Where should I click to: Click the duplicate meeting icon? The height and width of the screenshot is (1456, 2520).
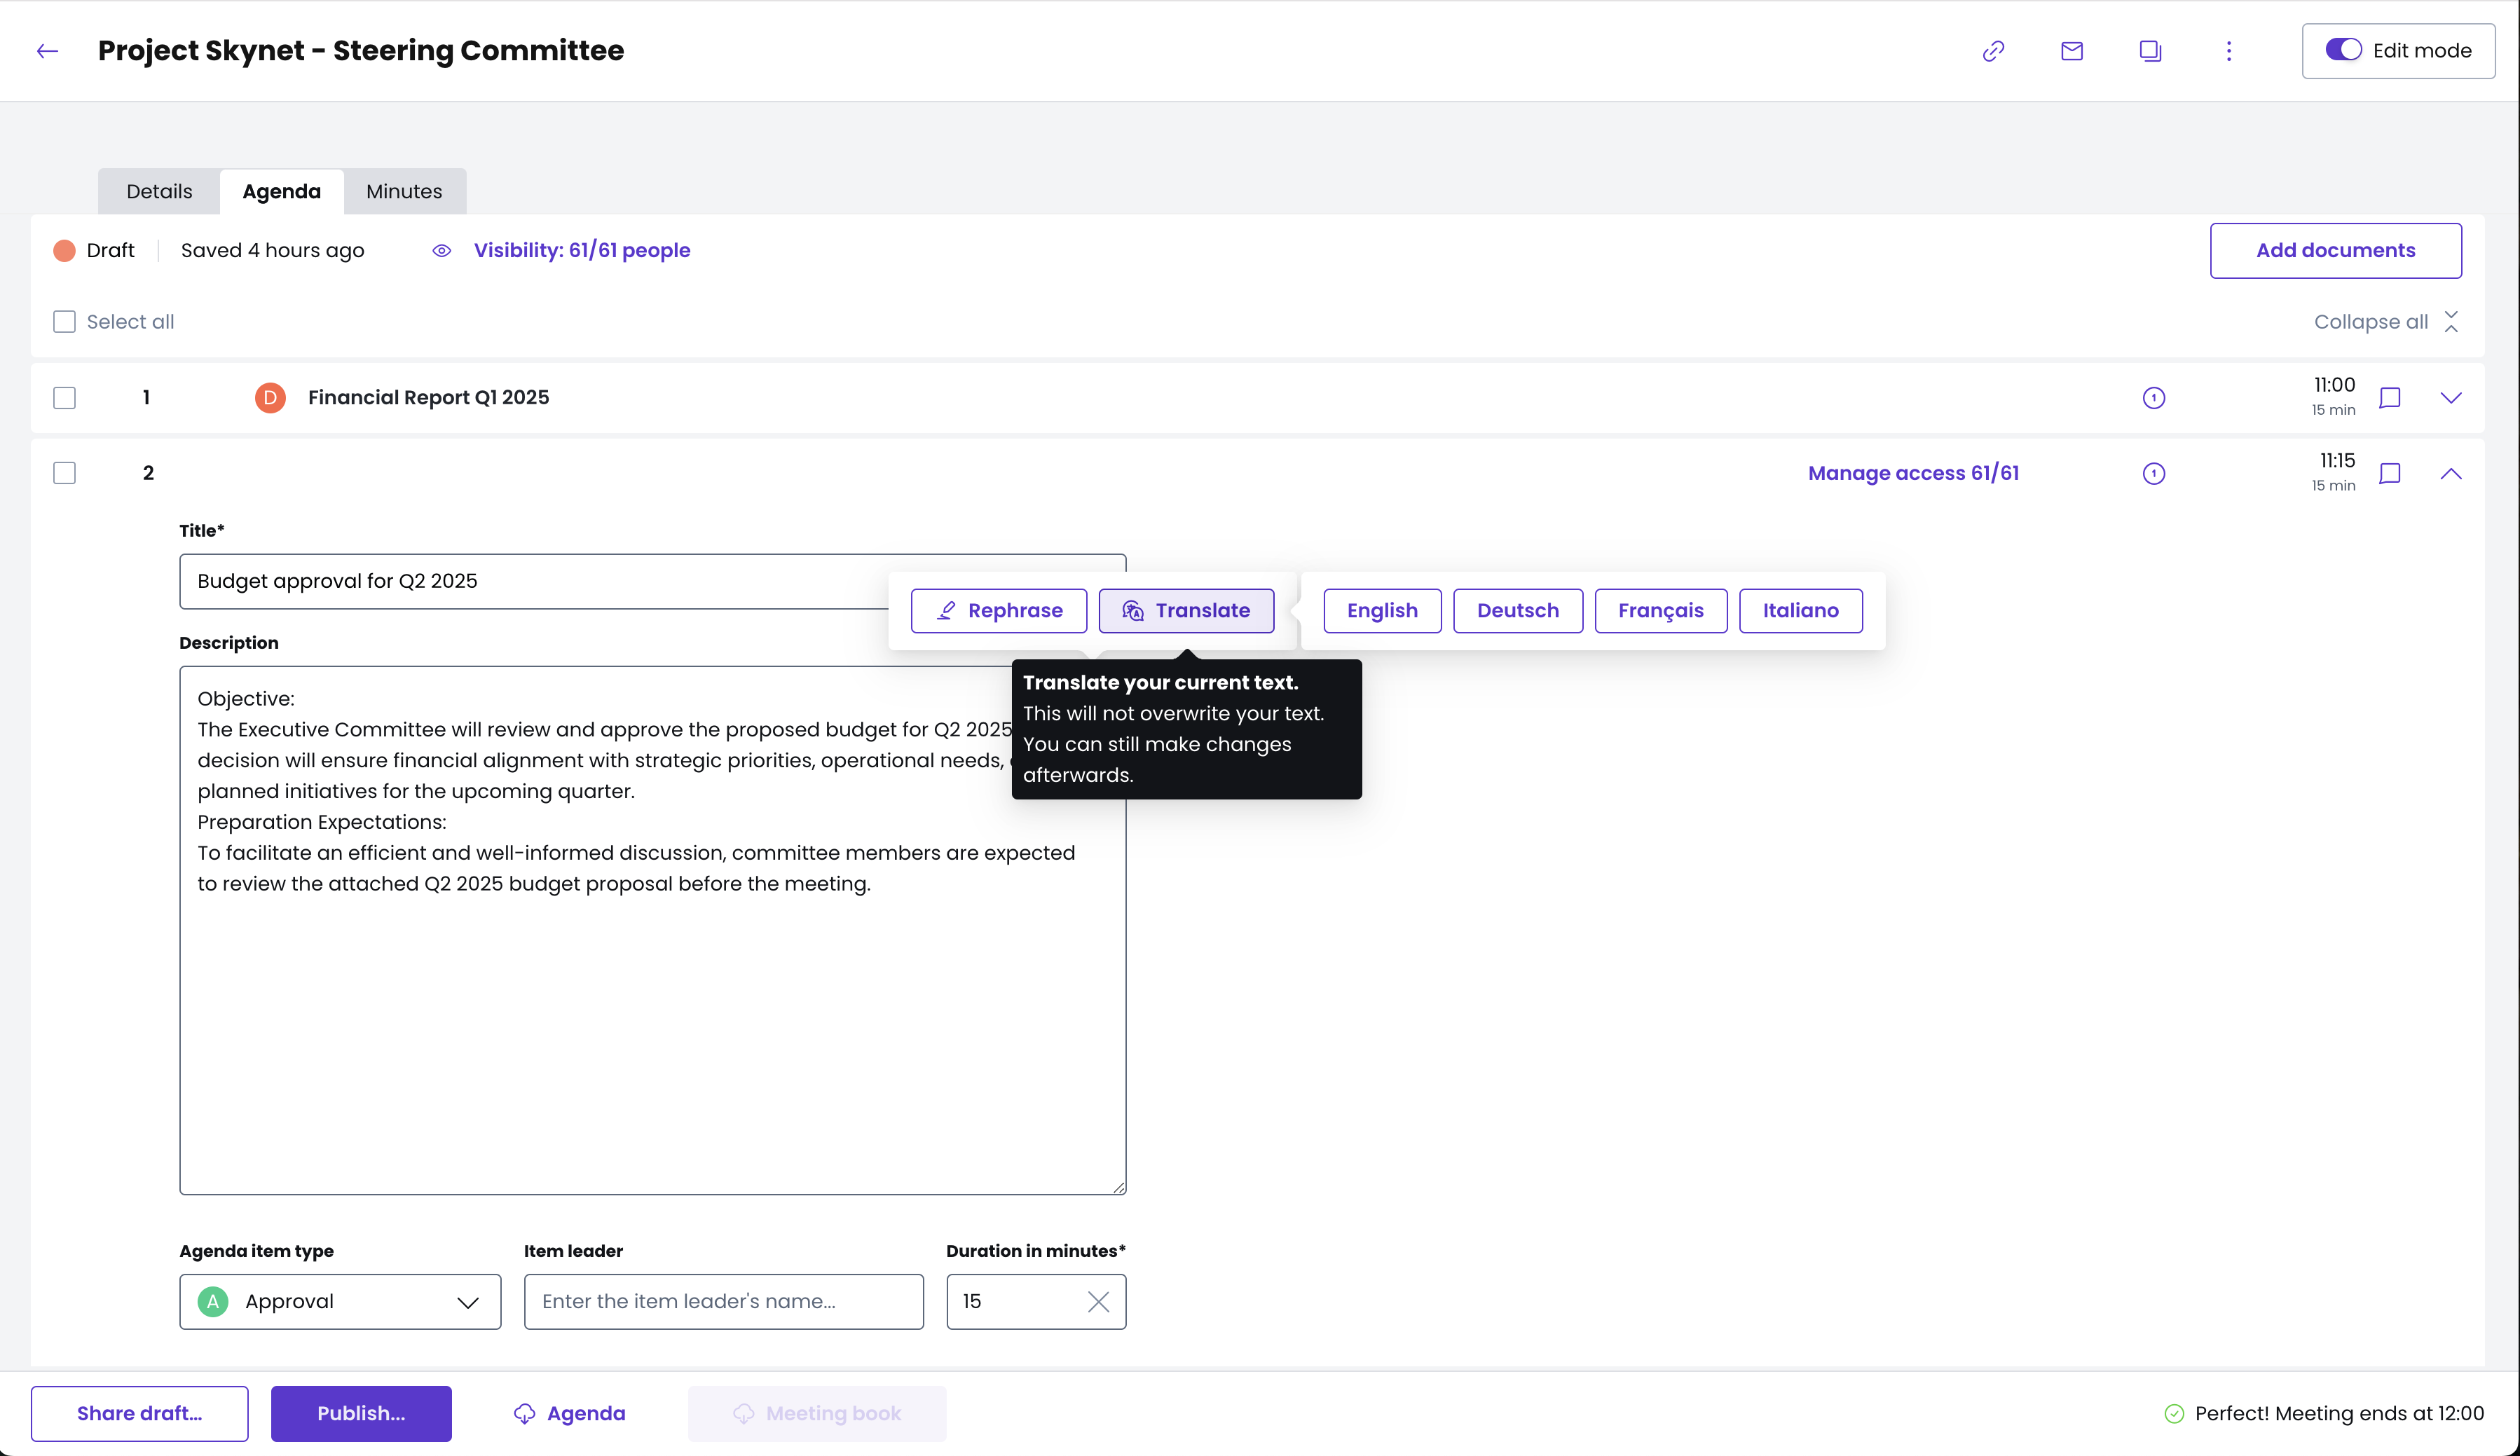click(2150, 51)
